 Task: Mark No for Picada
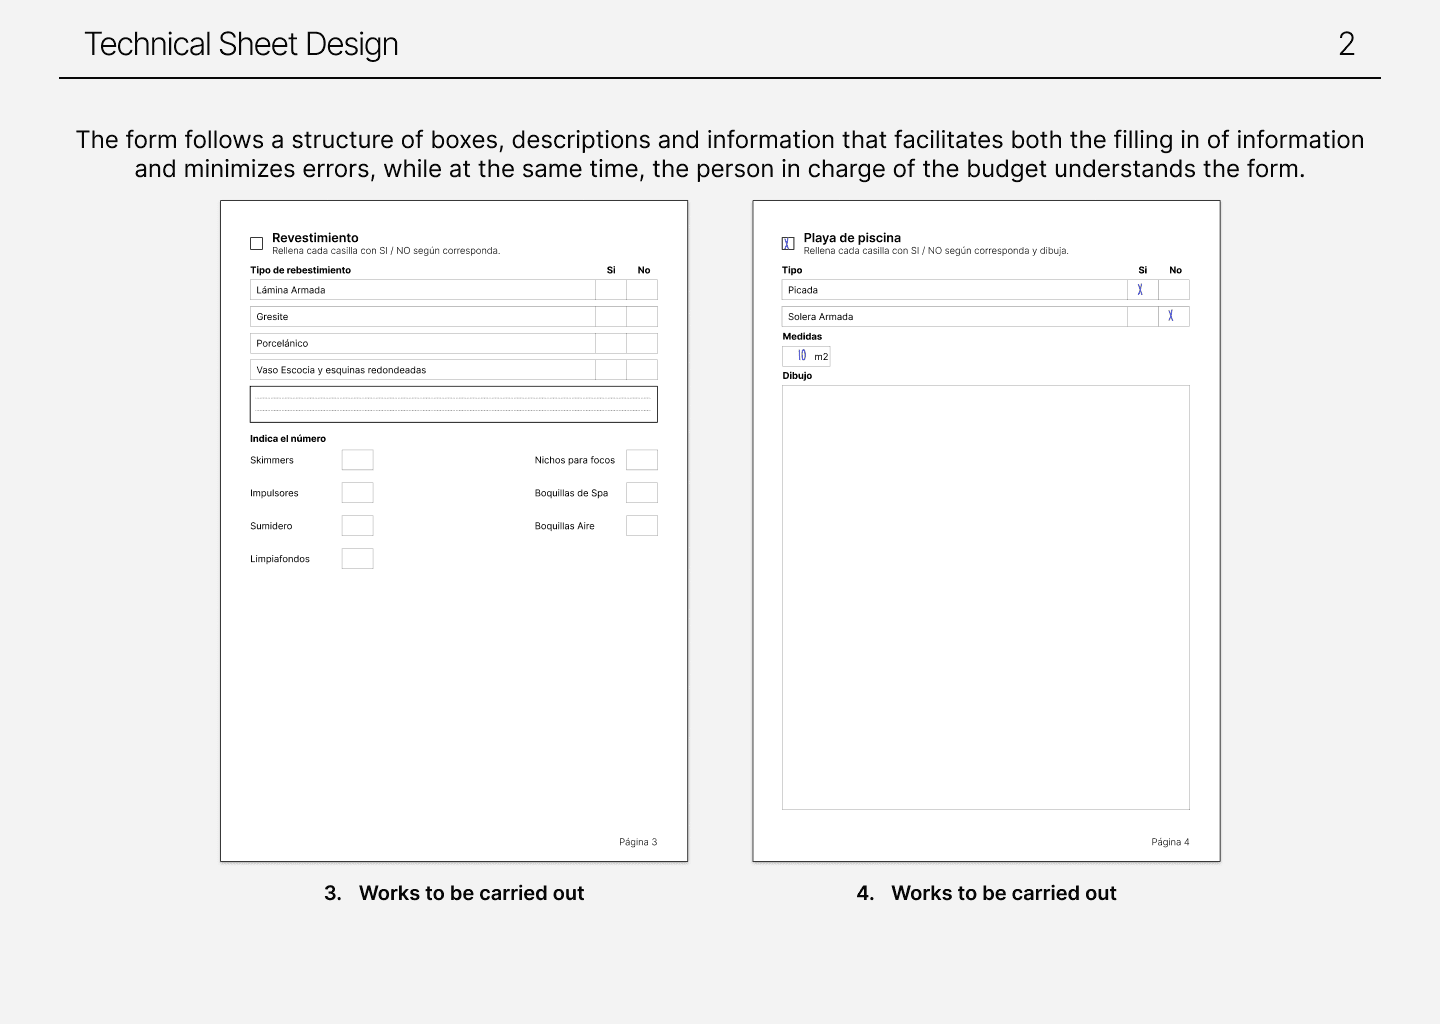tap(1172, 290)
